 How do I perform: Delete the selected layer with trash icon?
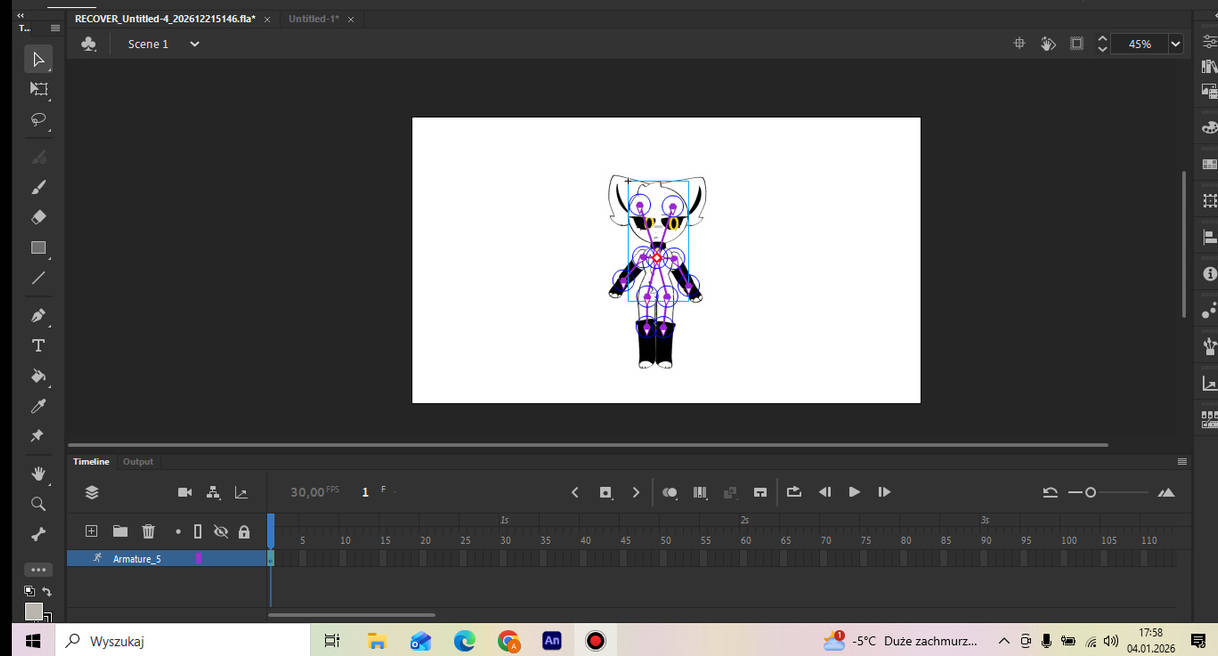148,532
